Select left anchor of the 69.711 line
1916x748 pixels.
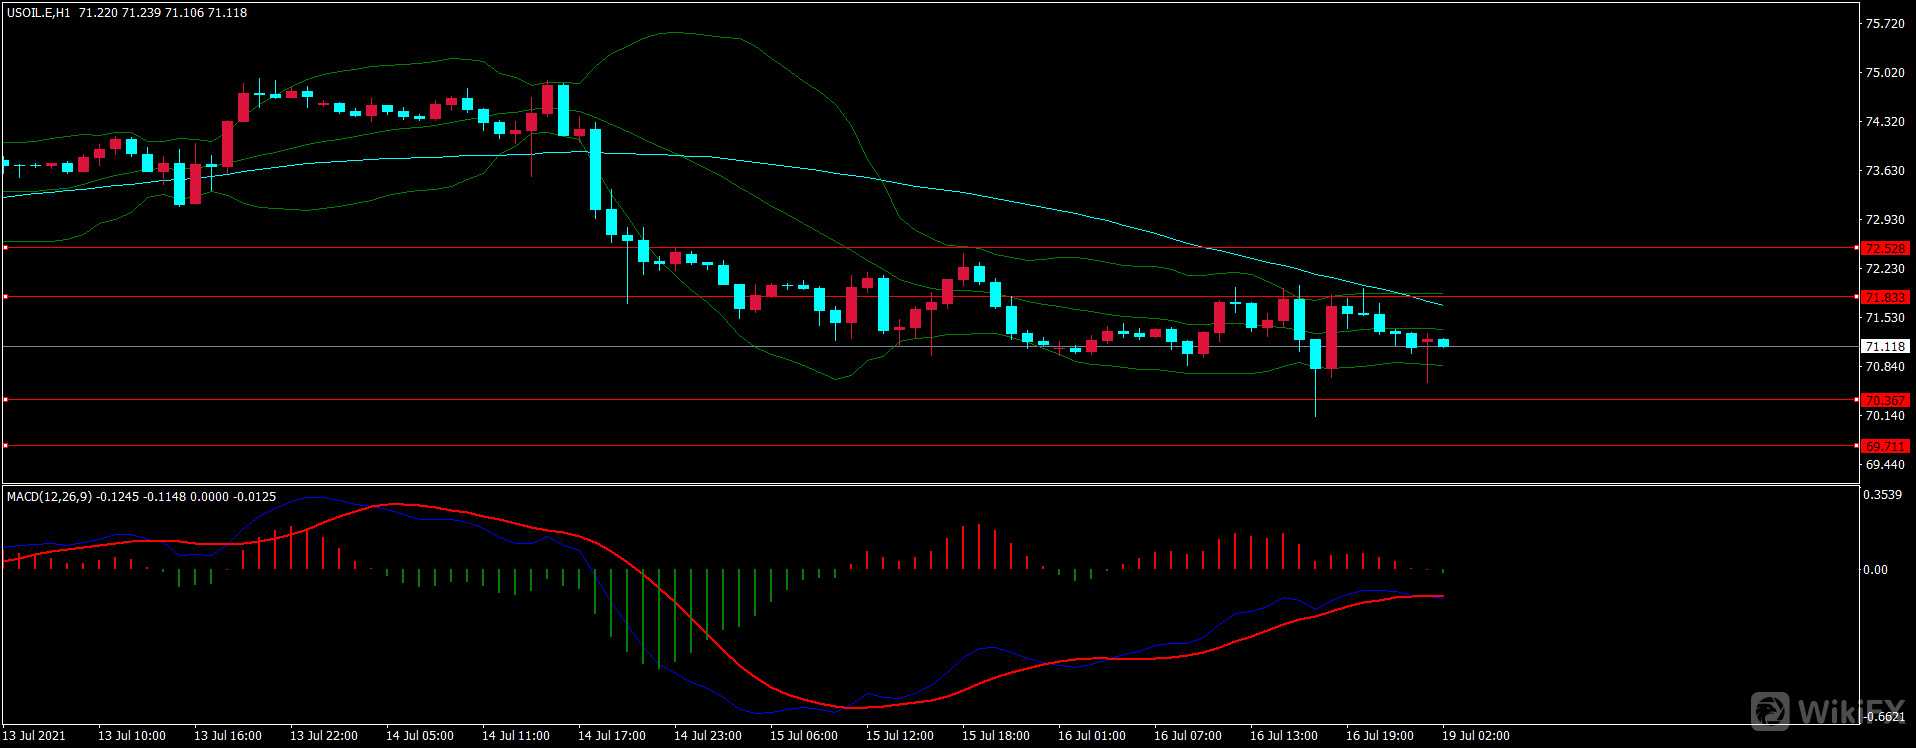tap(6, 445)
